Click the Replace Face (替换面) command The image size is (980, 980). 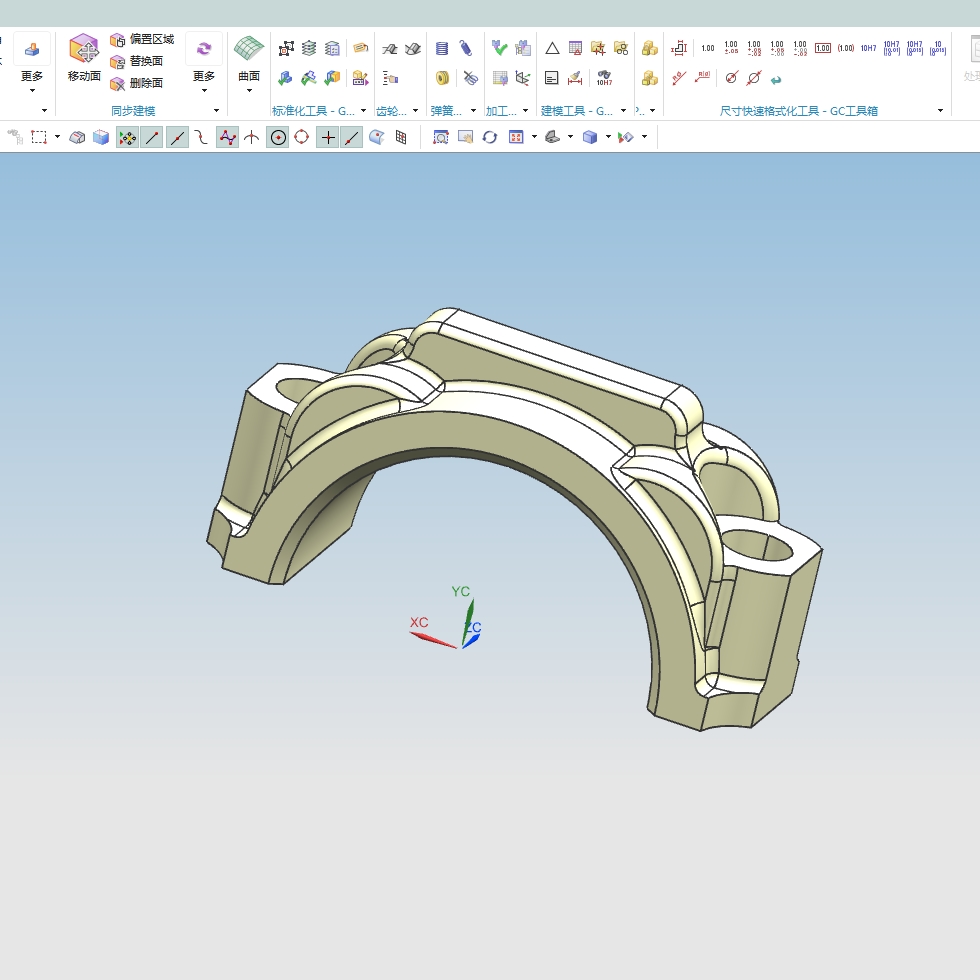136,61
